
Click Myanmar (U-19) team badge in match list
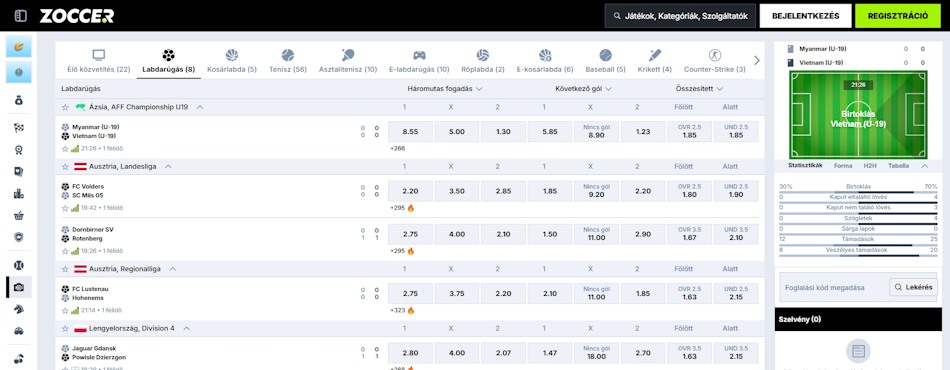coord(65,127)
